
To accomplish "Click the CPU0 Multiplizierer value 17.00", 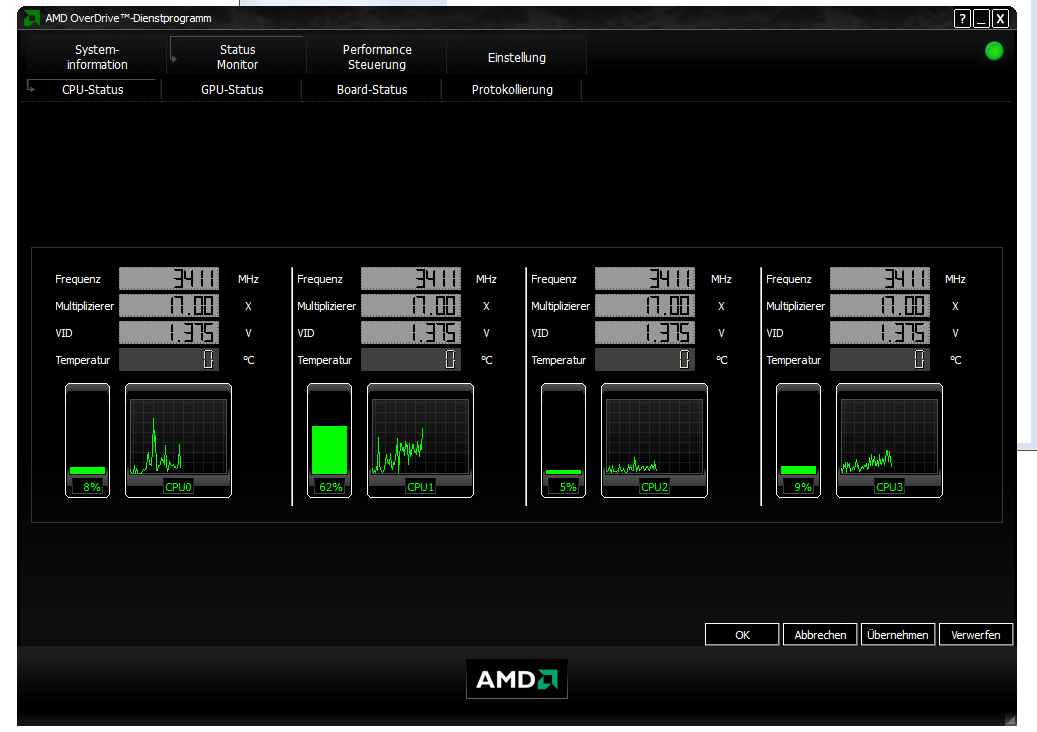I will (169, 305).
